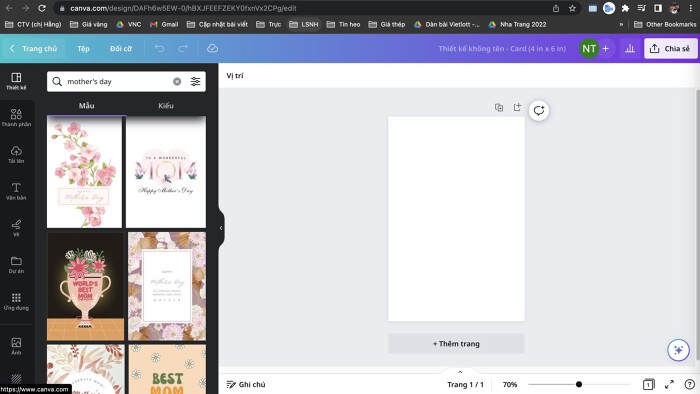Viewport: 700px width, 394px height.
Task: Switch to the Kiểu styles tab
Action: 166,106
